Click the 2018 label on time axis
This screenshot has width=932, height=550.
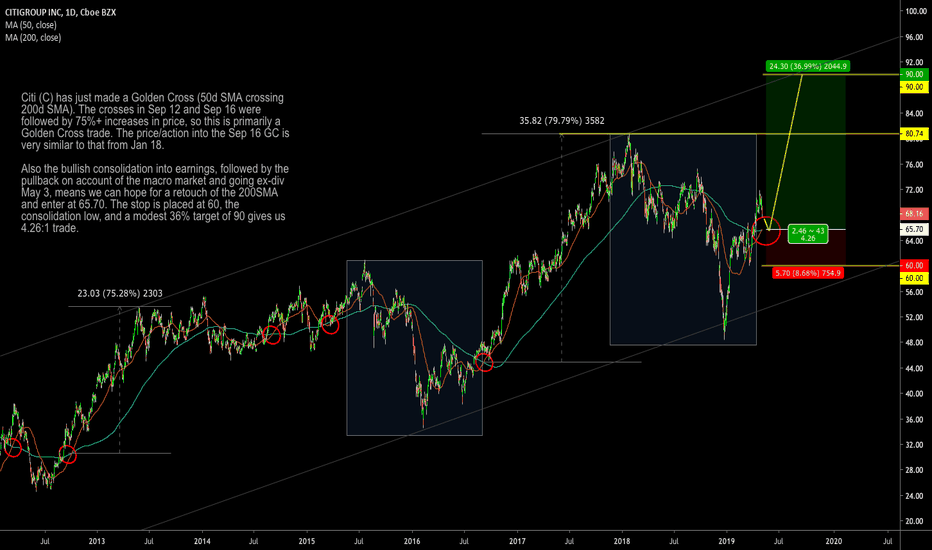pyautogui.click(x=622, y=541)
